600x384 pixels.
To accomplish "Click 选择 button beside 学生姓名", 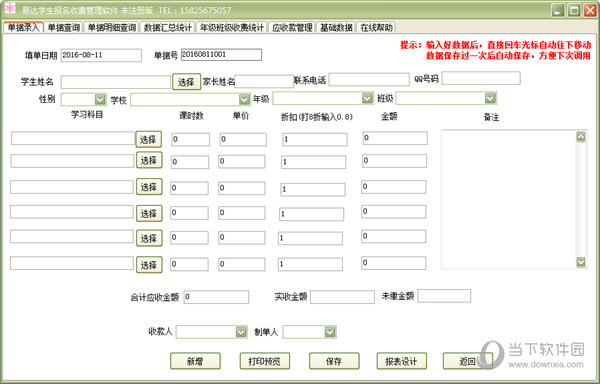I will click(x=186, y=82).
